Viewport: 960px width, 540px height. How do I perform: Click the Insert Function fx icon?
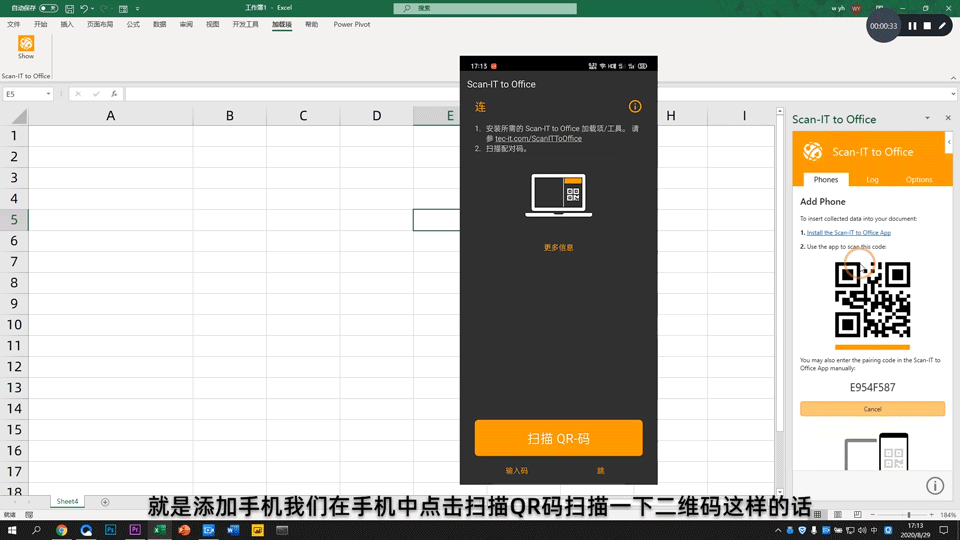(x=114, y=94)
